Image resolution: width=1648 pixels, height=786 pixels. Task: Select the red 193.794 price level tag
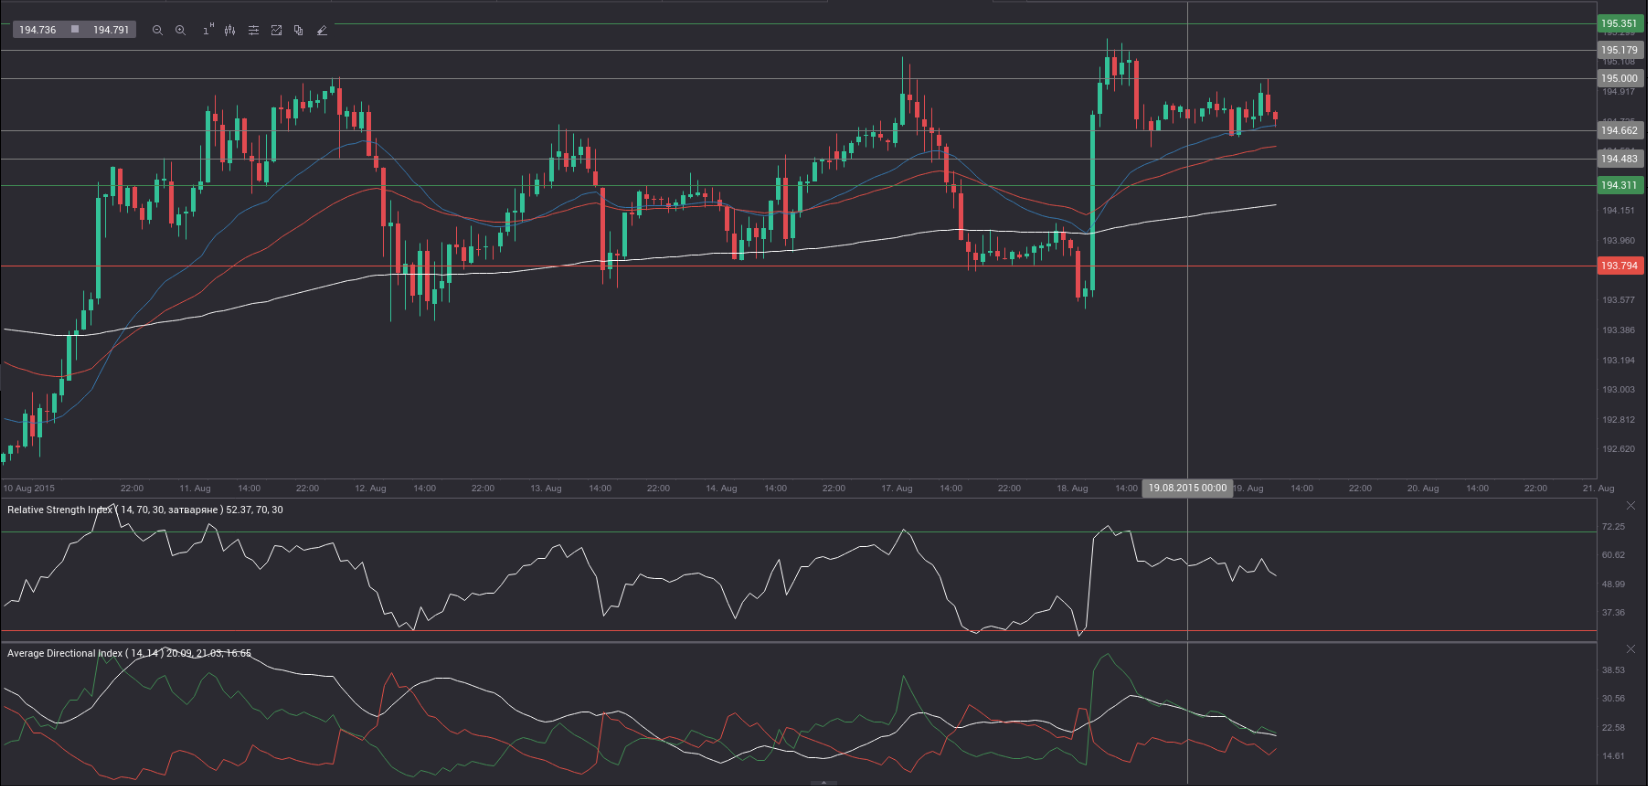tap(1619, 266)
